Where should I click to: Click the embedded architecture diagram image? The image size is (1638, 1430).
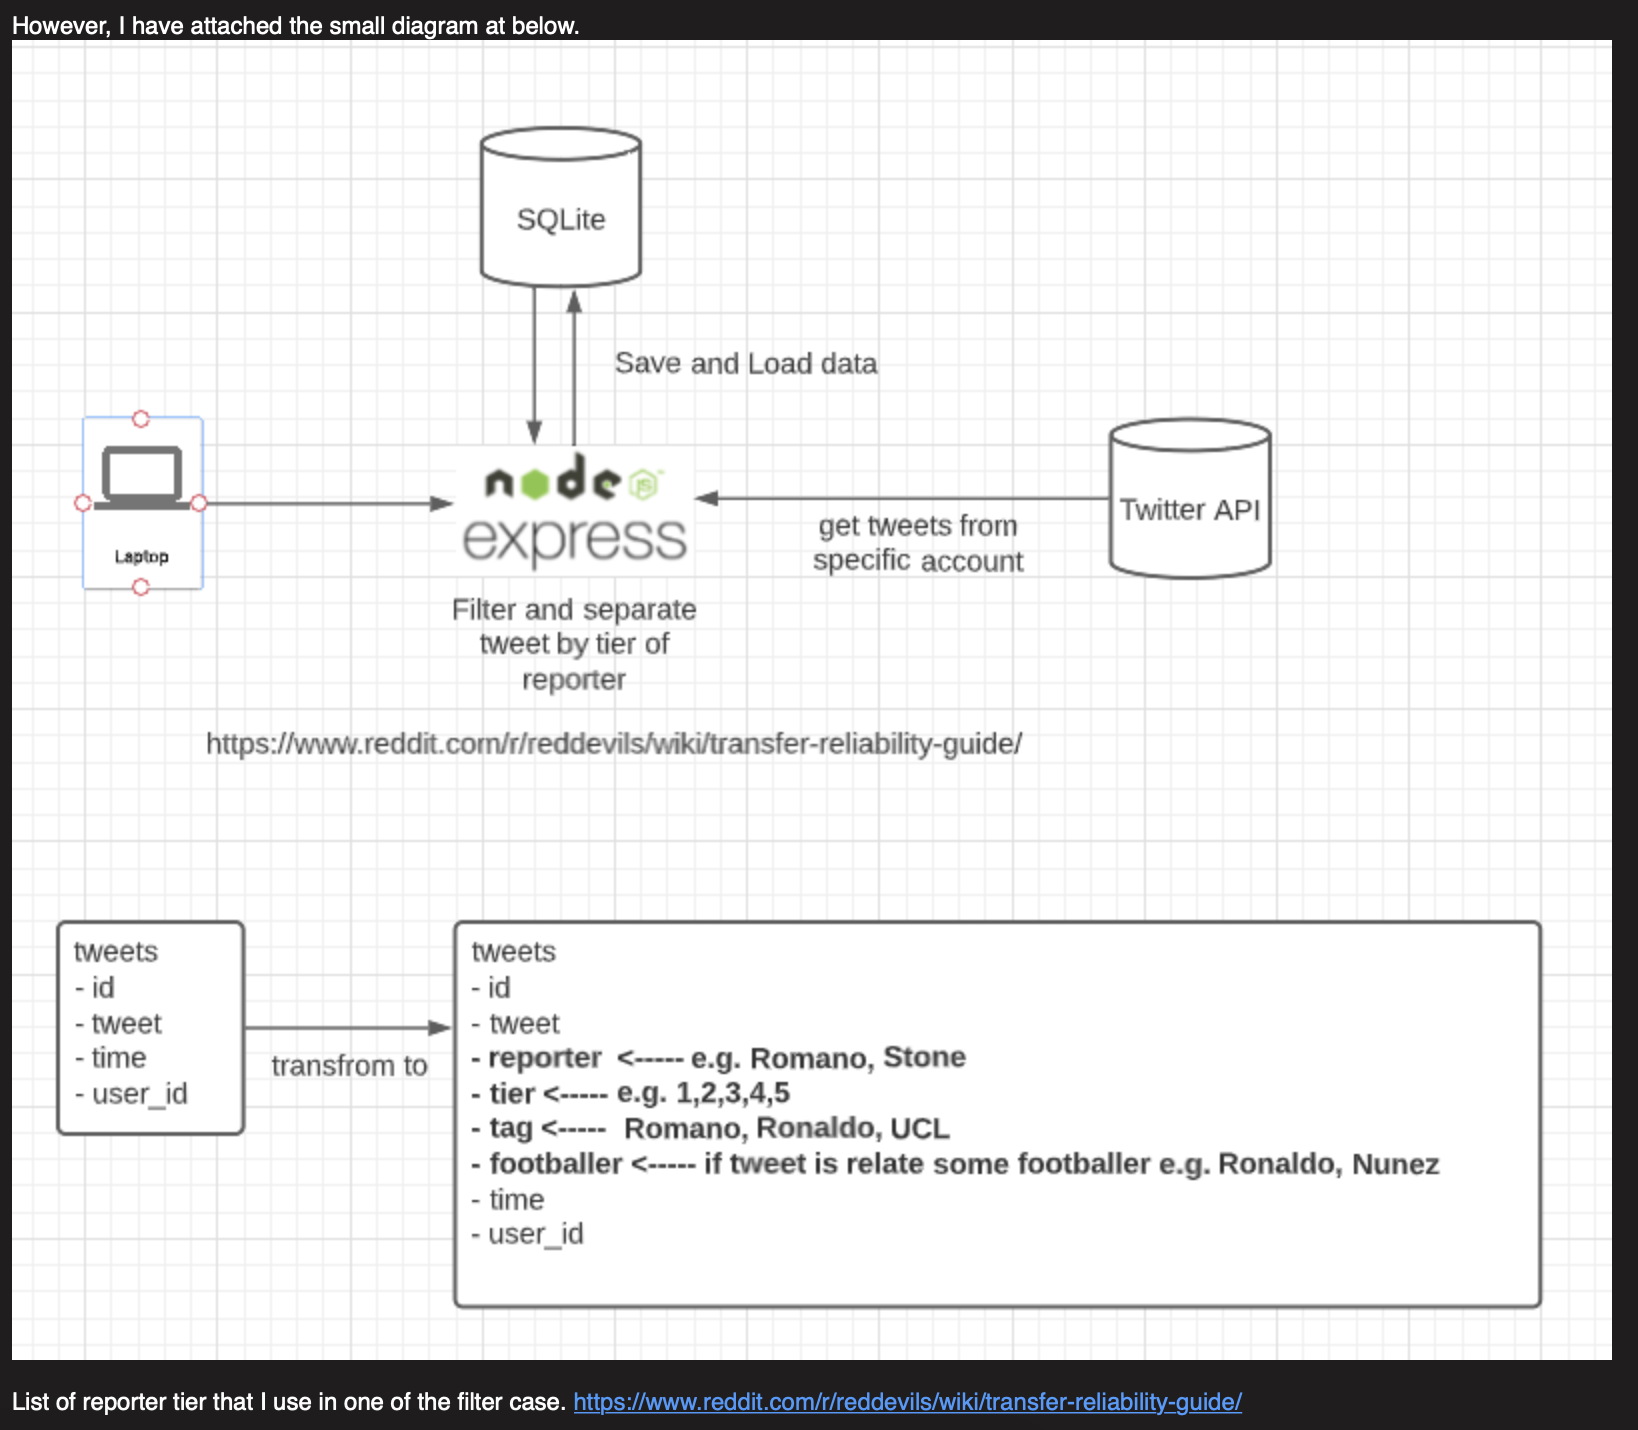(x=811, y=700)
